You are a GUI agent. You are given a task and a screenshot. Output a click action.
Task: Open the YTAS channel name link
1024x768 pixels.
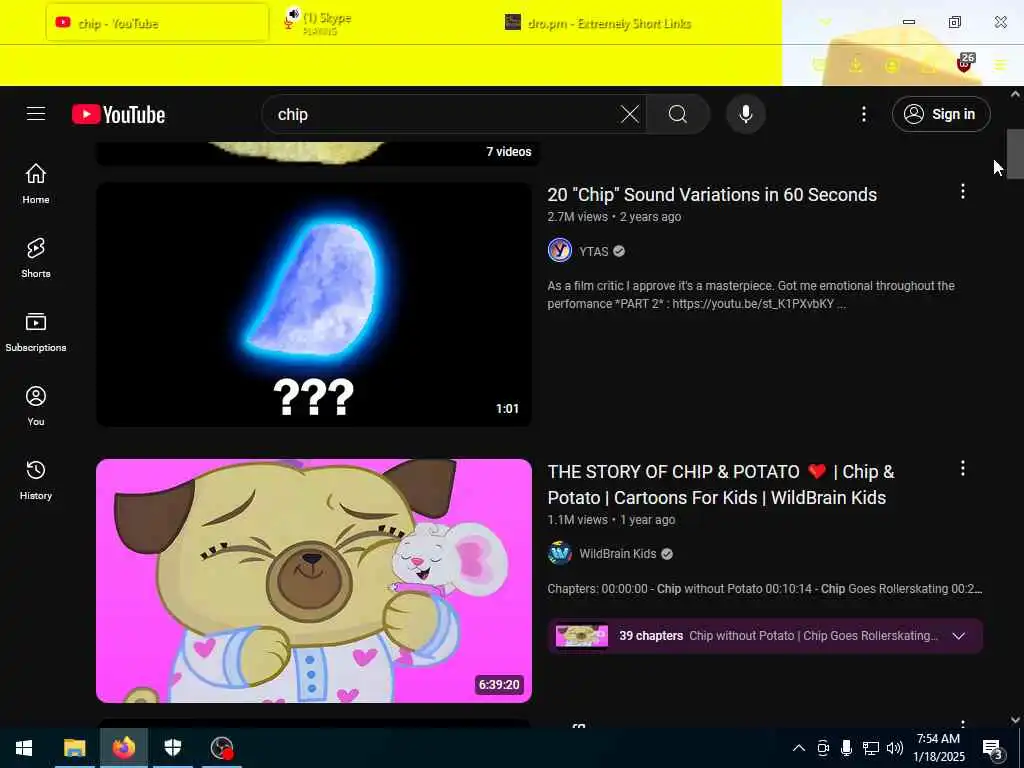tap(594, 251)
